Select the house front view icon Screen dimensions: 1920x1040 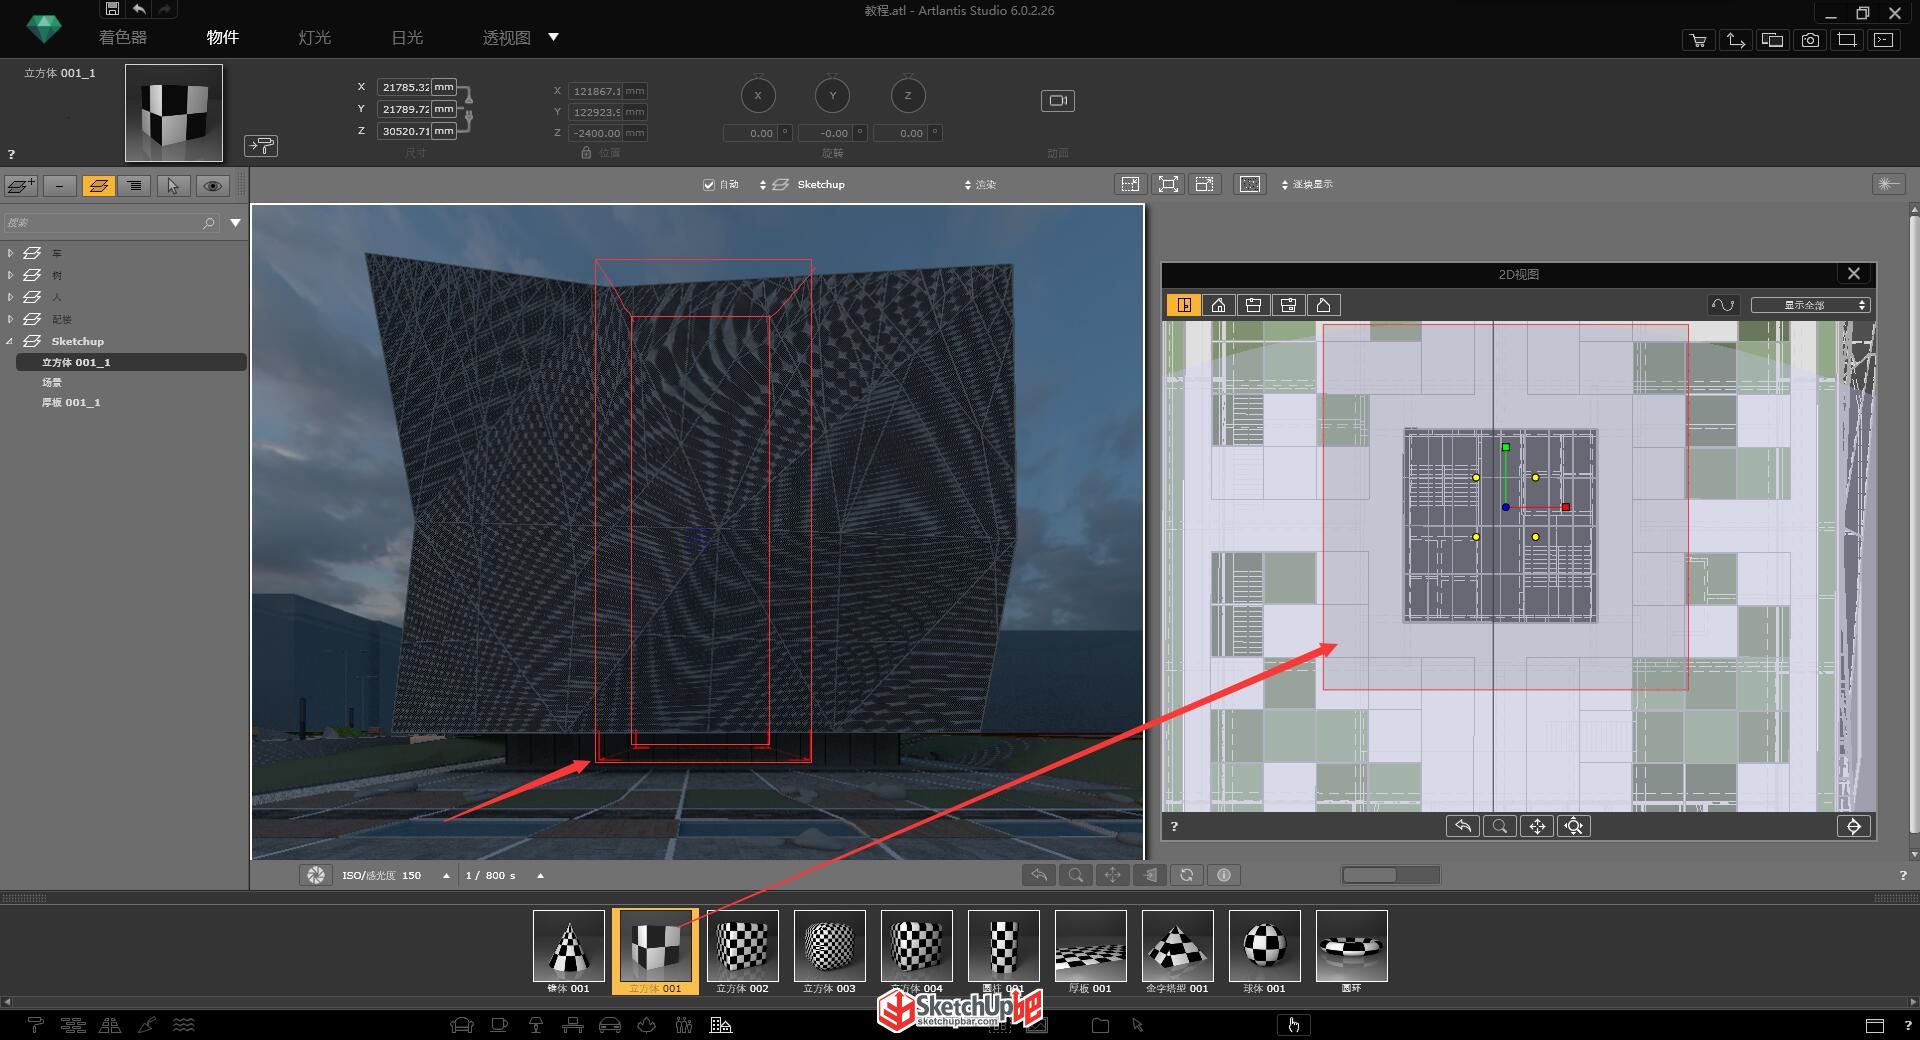click(x=1219, y=305)
